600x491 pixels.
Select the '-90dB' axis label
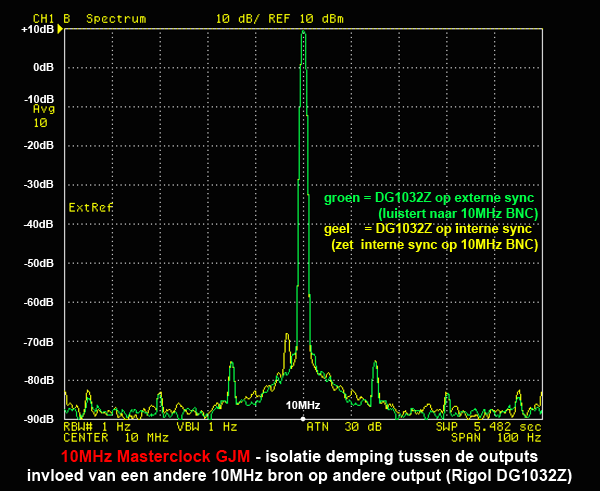pos(39,419)
